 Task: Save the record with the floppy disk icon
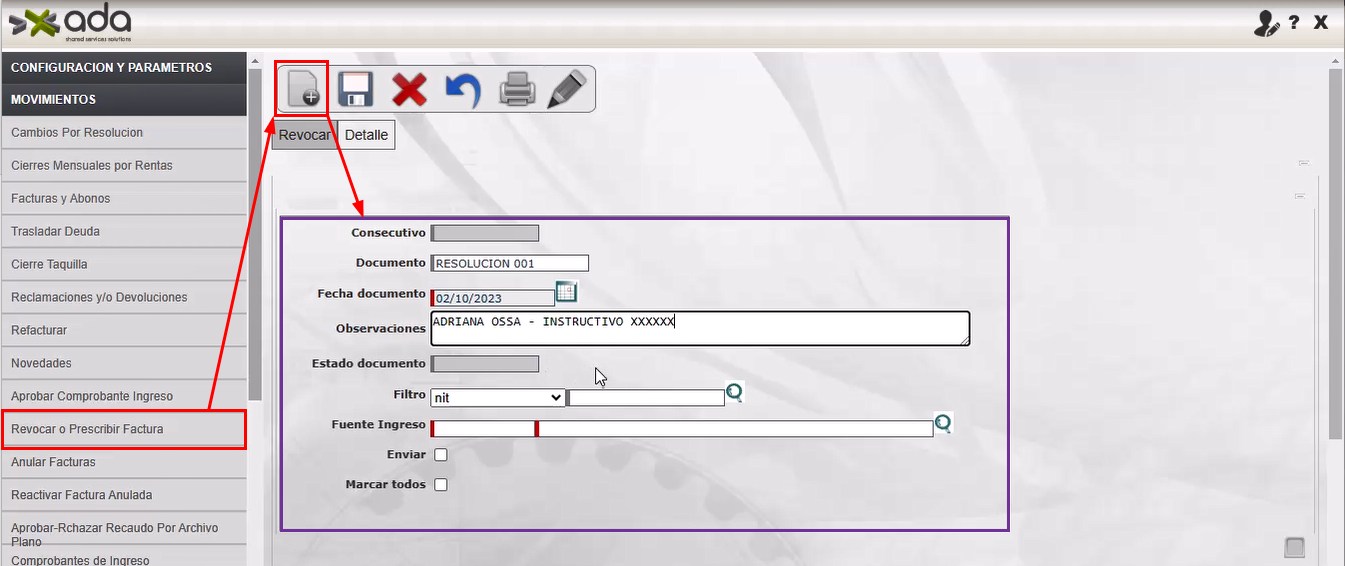[356, 89]
